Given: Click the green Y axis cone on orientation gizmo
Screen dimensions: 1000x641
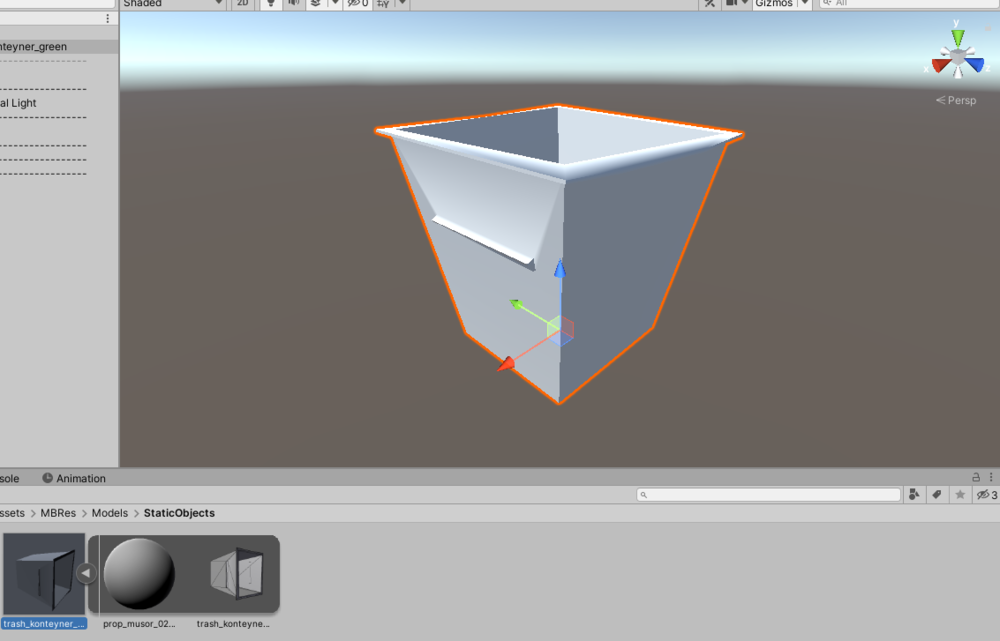Looking at the screenshot, I should [x=957, y=37].
